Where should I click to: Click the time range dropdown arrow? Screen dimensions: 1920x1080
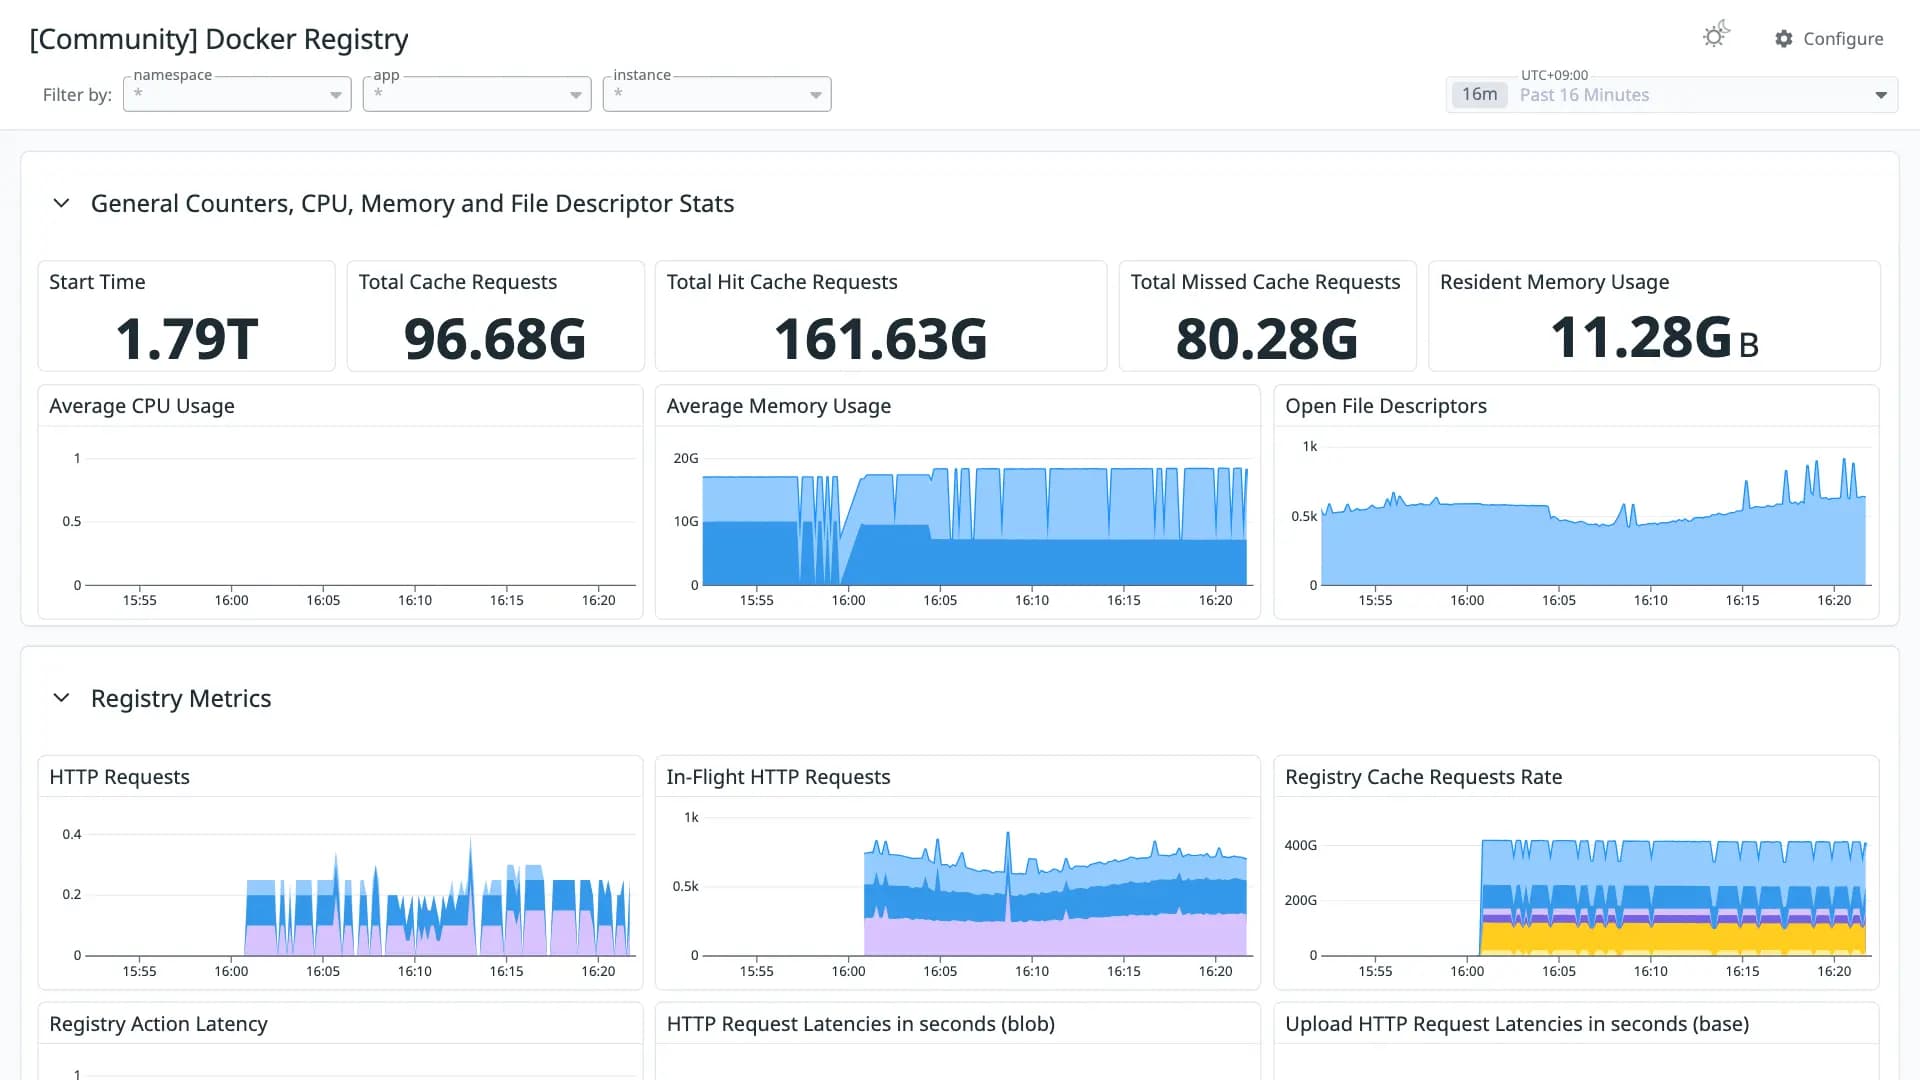click(x=1880, y=95)
